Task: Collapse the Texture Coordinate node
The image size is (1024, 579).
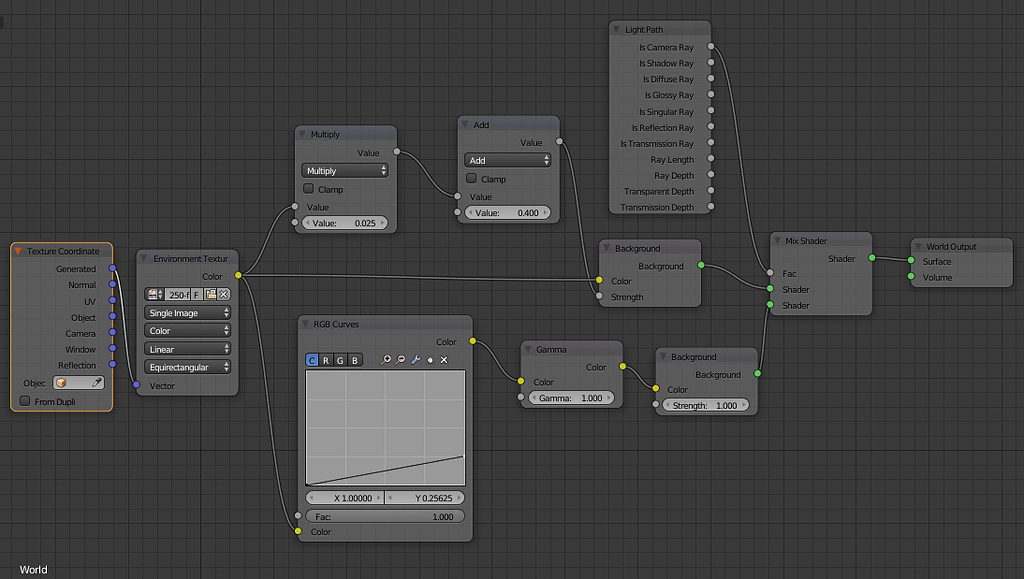Action: pos(18,251)
